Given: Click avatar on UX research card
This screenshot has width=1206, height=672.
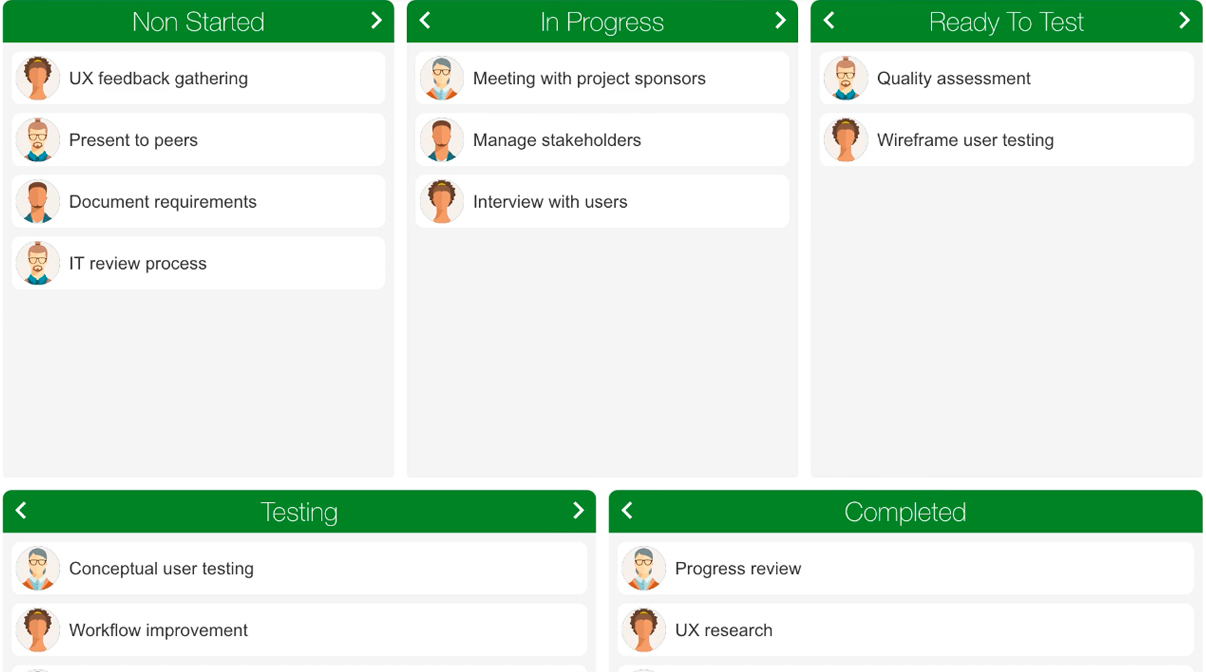Looking at the screenshot, I should point(644,630).
